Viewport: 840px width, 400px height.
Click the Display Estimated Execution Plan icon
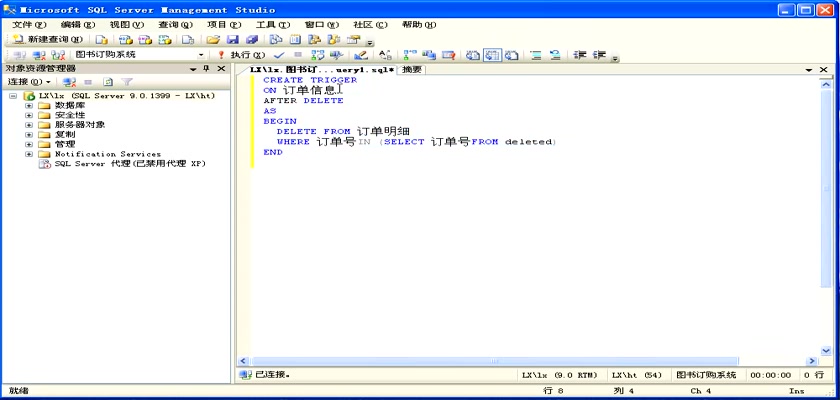pos(318,55)
